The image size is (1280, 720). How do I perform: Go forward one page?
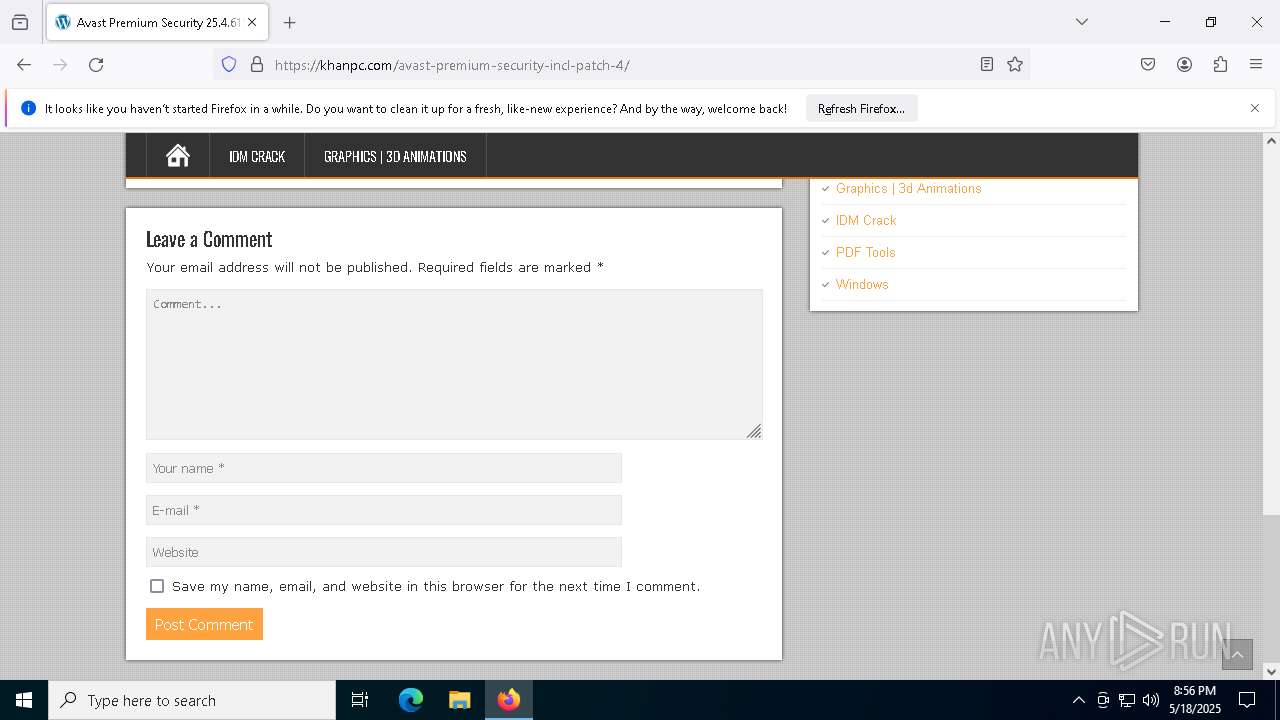tap(60, 64)
